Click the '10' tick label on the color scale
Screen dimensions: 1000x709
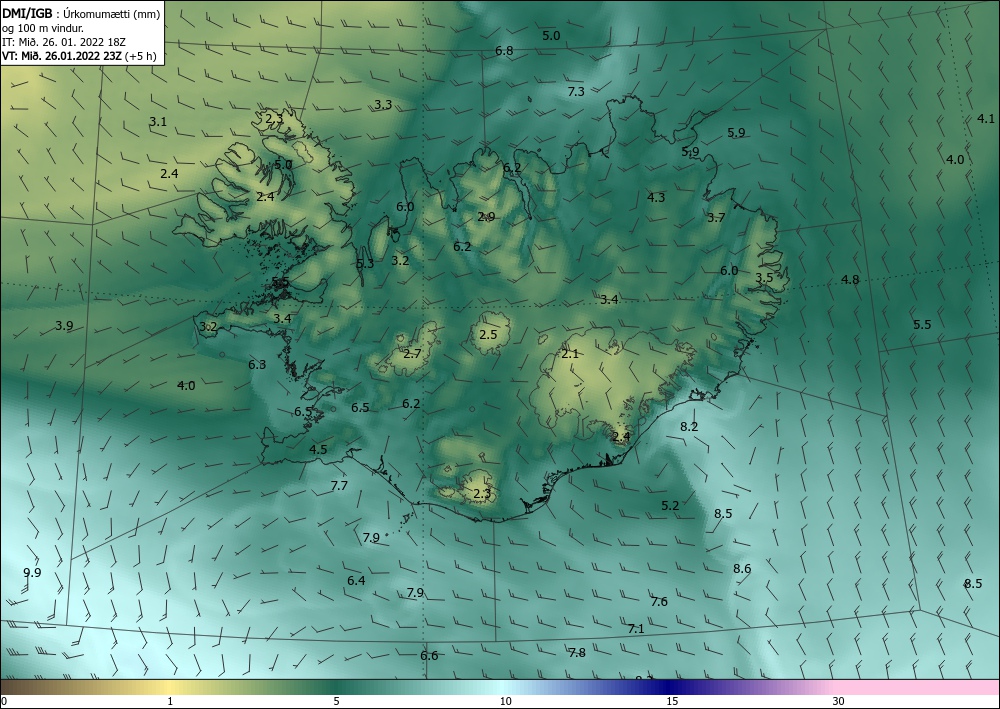pyautogui.click(x=506, y=701)
